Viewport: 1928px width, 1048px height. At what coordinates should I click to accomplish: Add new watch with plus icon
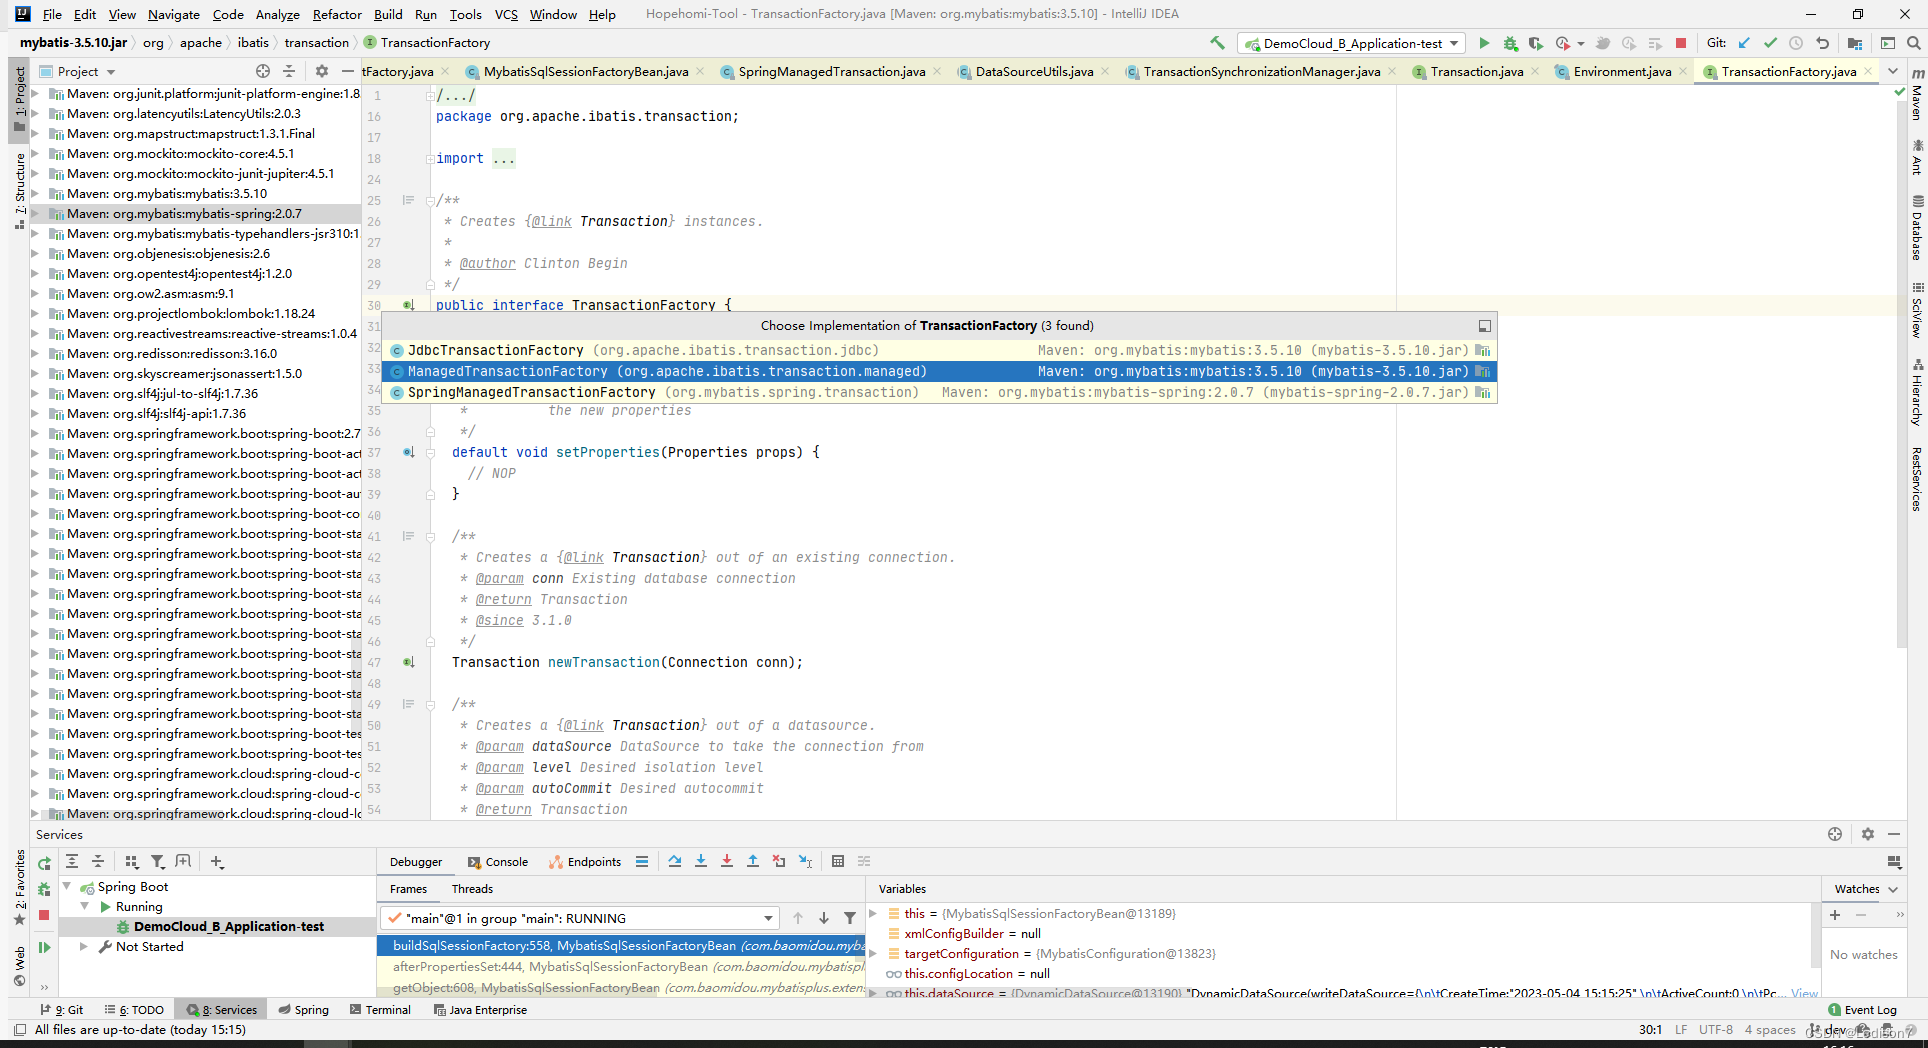[x=1835, y=914]
